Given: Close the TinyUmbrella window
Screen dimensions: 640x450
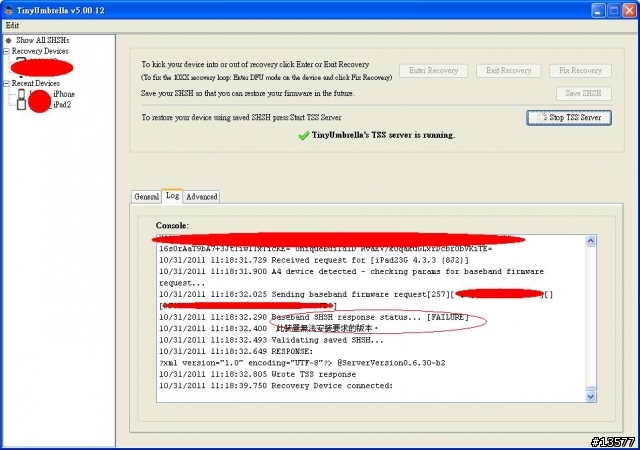Looking at the screenshot, I should click(629, 11).
